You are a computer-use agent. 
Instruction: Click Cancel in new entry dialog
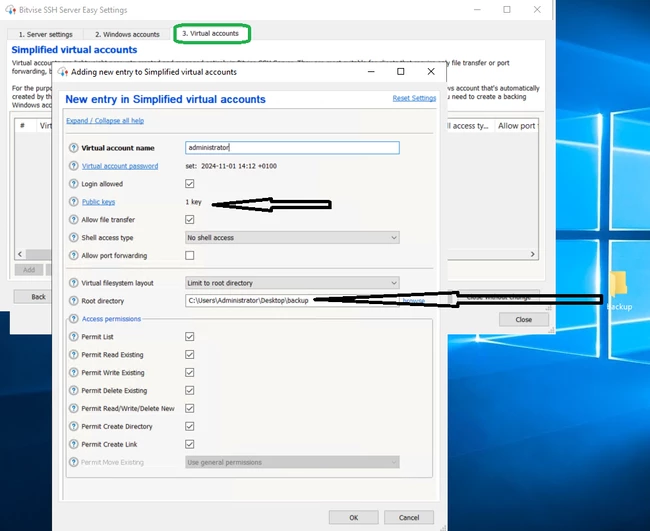(409, 517)
